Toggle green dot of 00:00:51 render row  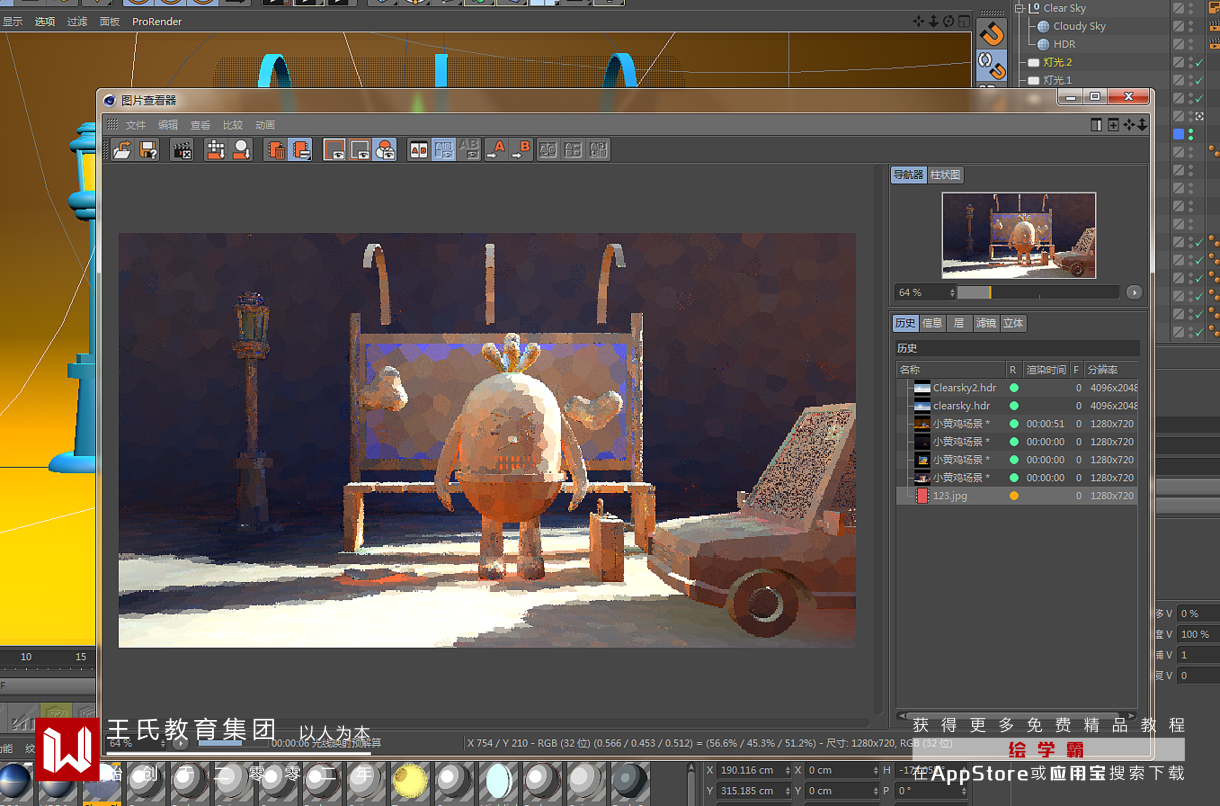[1014, 424]
